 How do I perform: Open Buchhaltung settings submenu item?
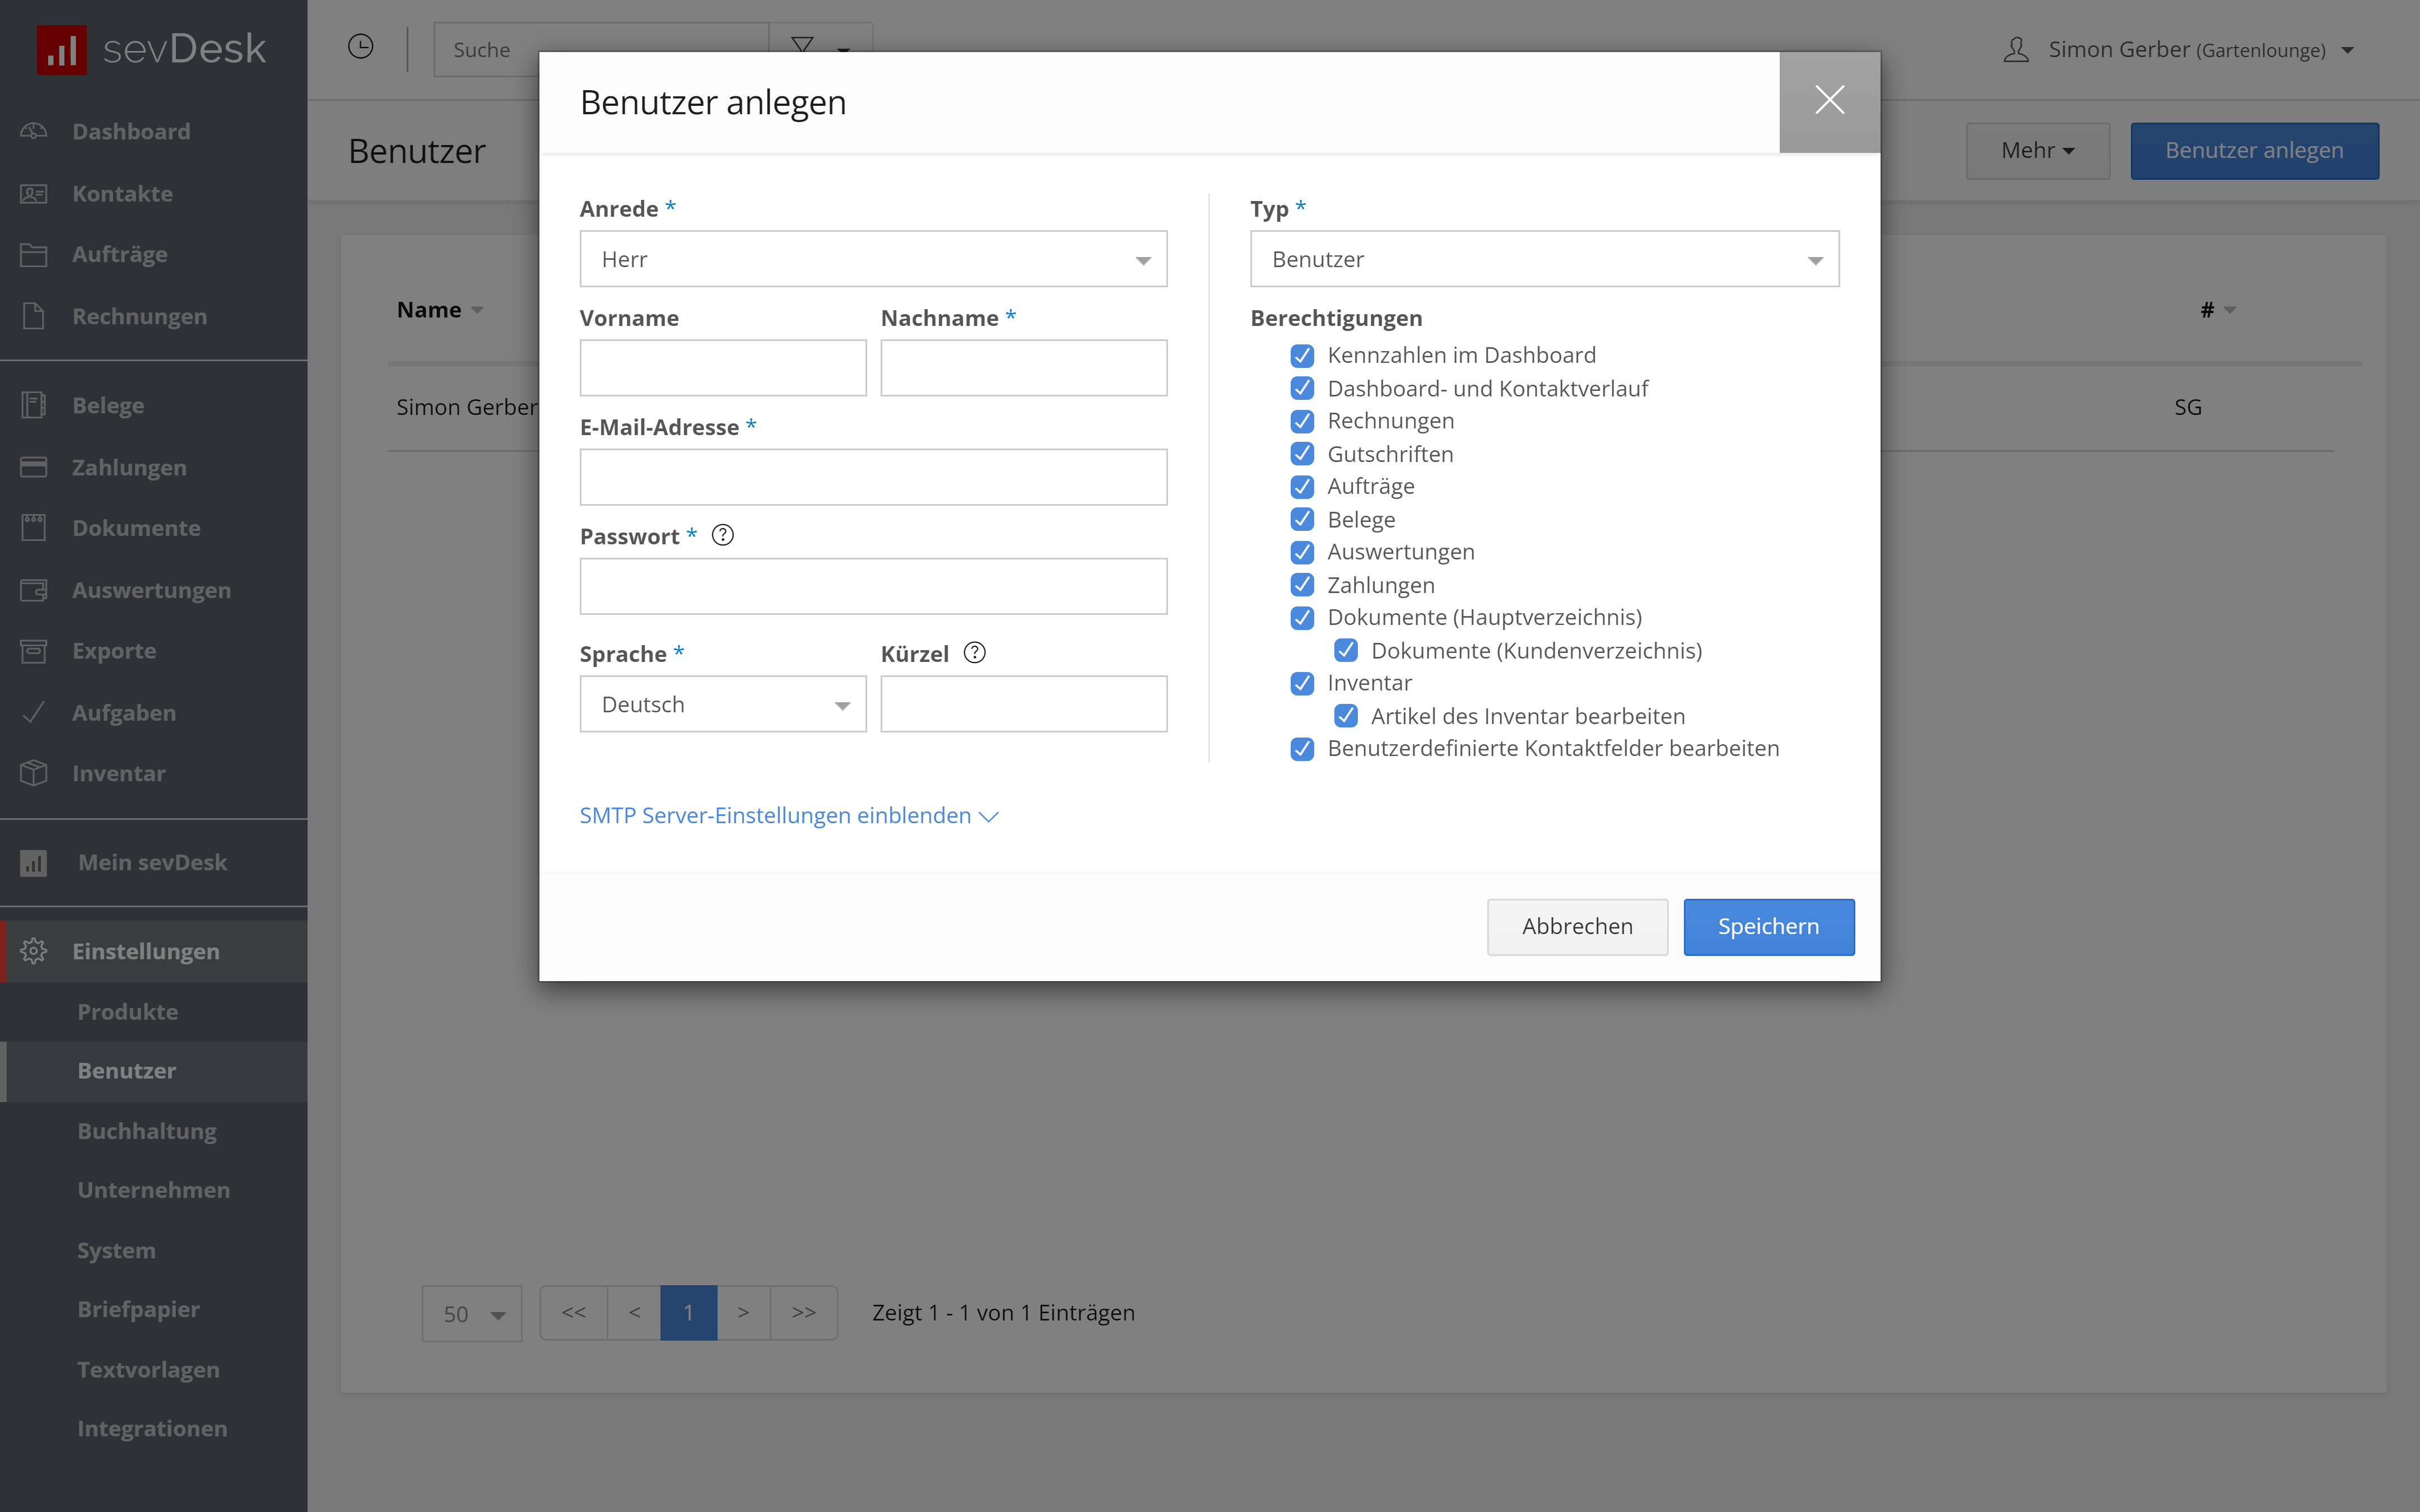coord(147,1131)
